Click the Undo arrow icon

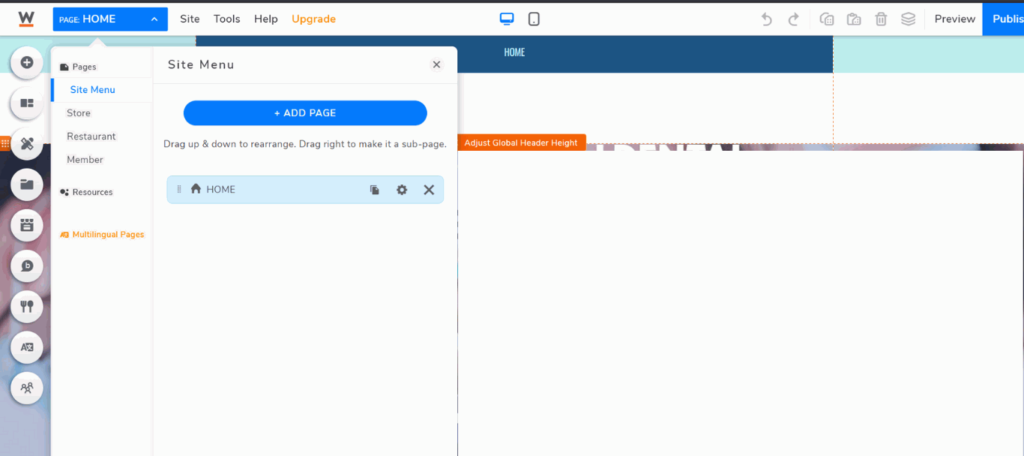point(767,20)
